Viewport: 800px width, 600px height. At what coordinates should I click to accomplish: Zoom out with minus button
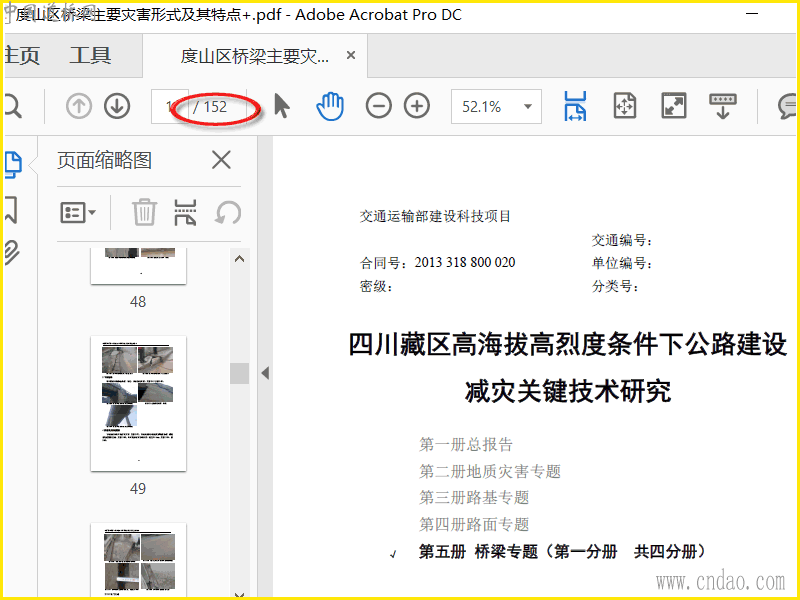[x=379, y=106]
